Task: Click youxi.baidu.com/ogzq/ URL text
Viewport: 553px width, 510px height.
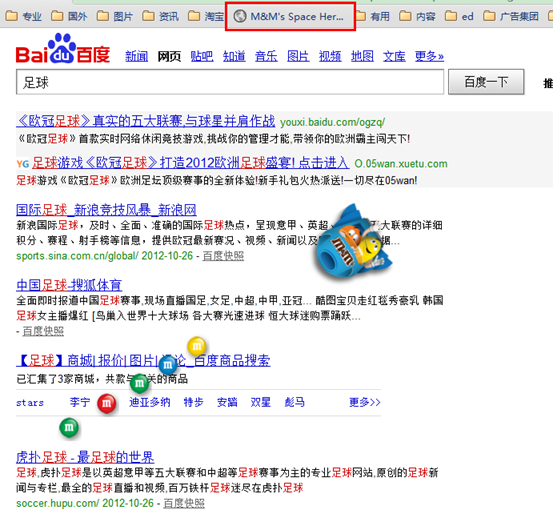Action: coord(332,122)
